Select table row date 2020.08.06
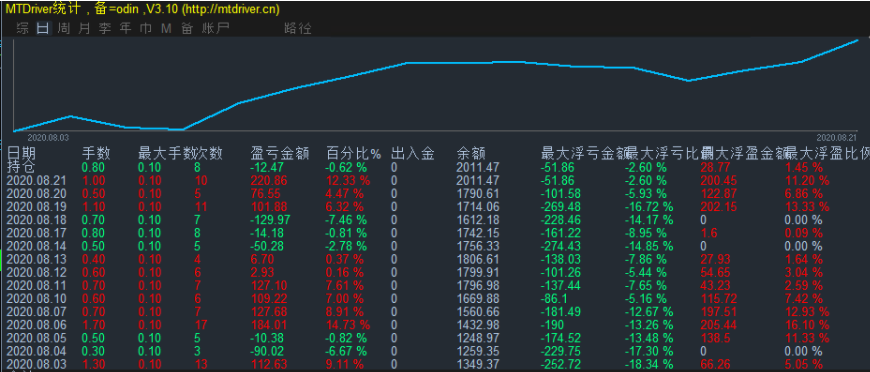Screen dimensions: 870x372 pyautogui.click(x=36, y=325)
